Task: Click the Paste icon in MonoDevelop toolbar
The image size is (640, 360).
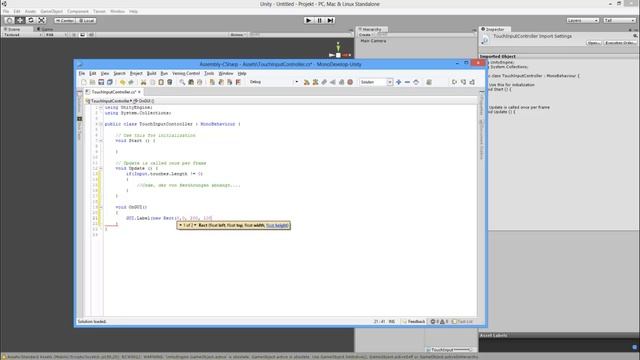Action: (x=161, y=82)
